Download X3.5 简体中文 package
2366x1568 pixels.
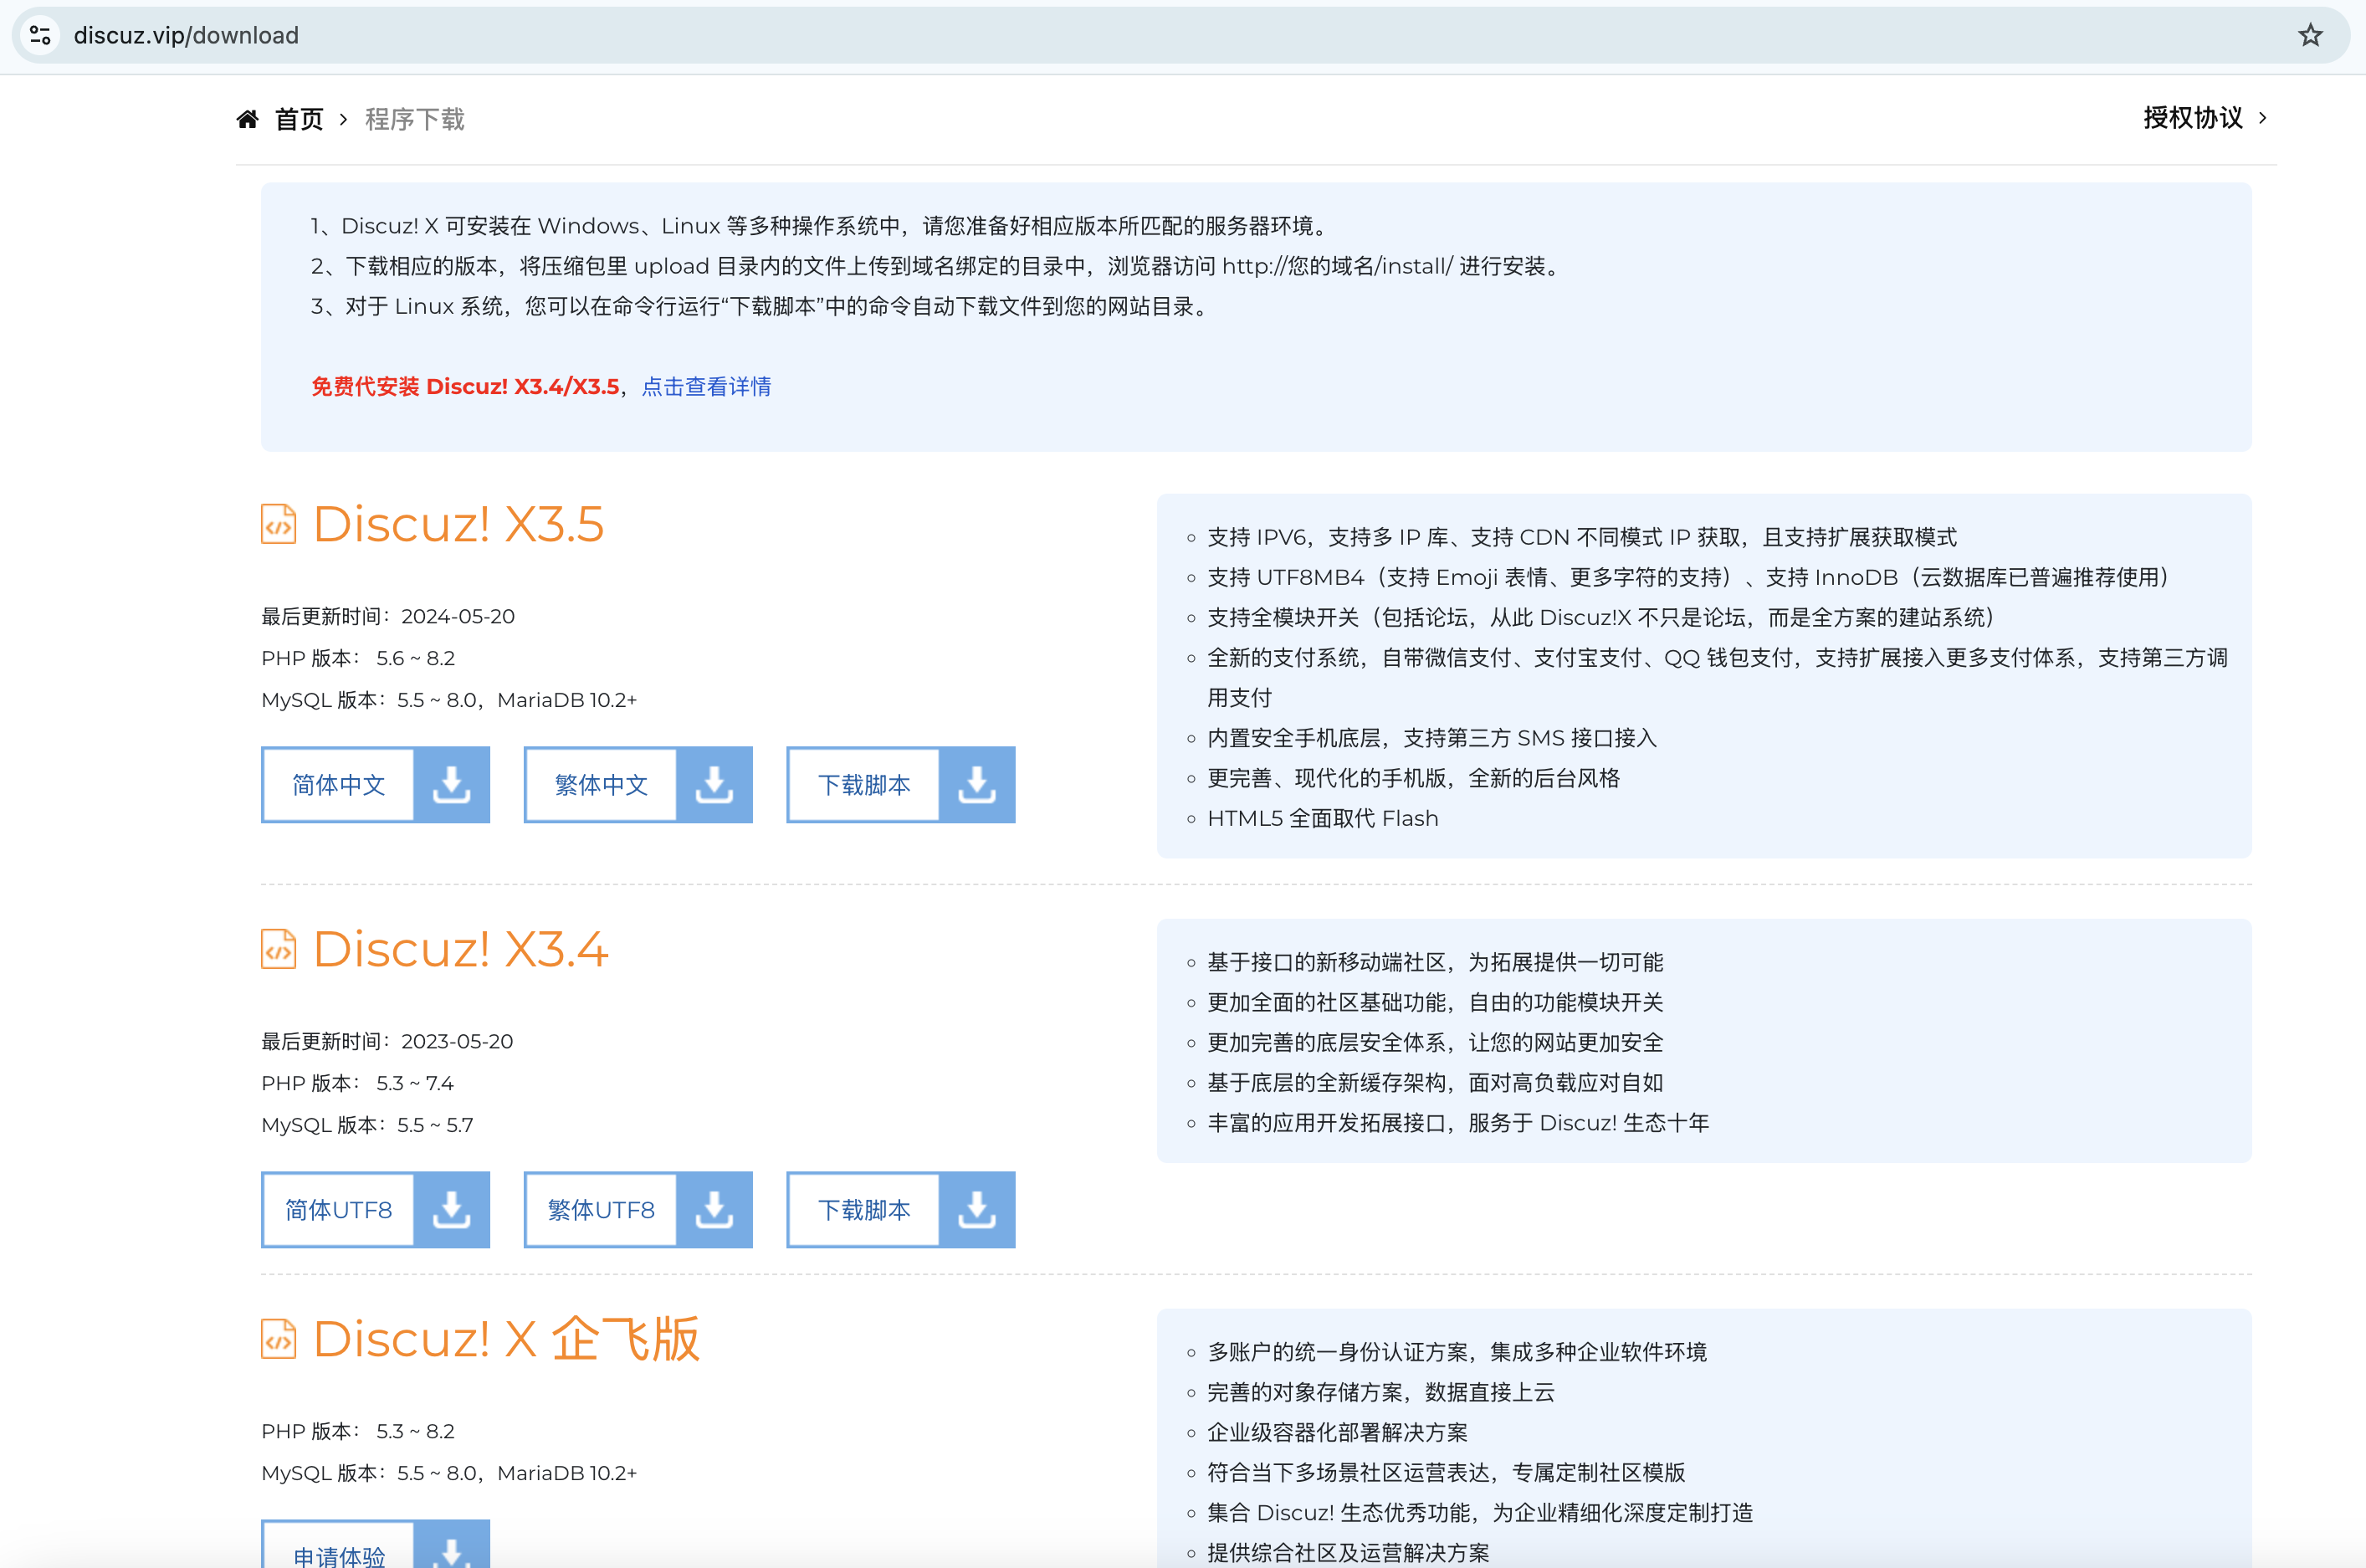coord(339,785)
